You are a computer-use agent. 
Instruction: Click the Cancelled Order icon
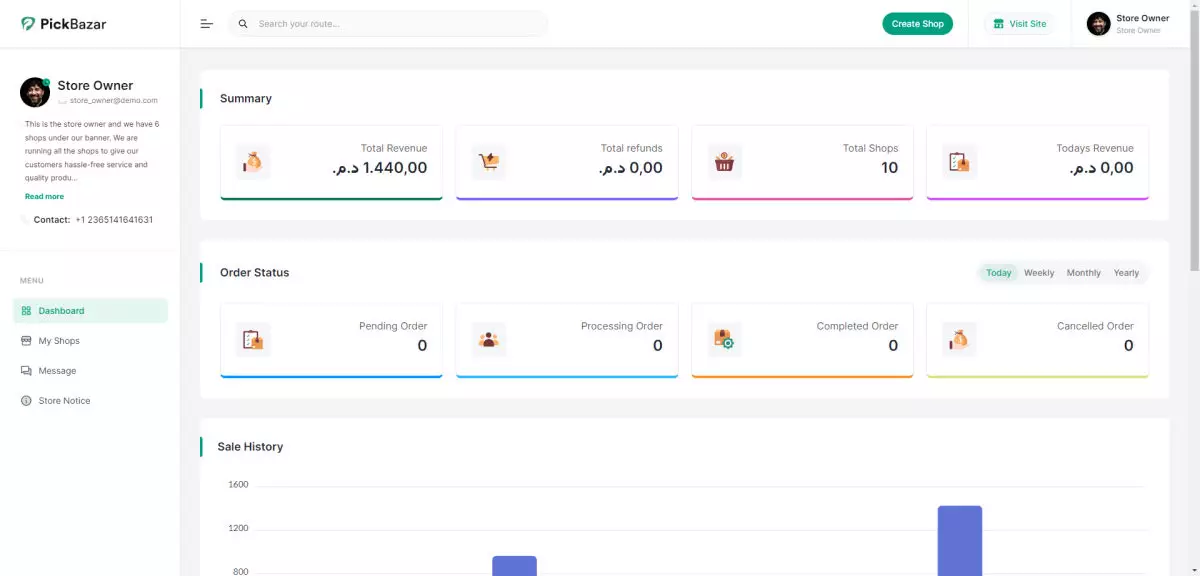click(959, 340)
